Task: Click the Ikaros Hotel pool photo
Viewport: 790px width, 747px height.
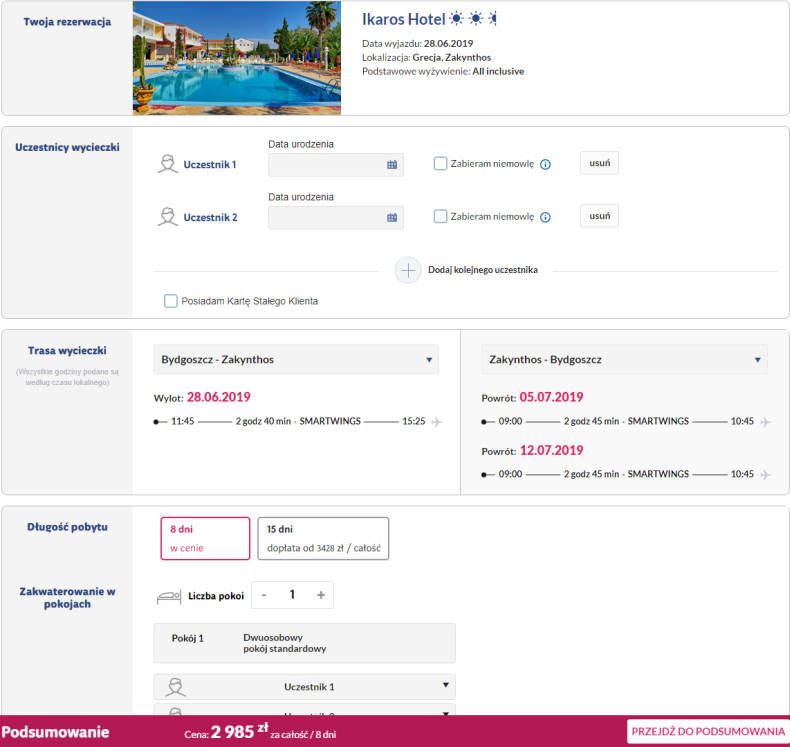Action: tap(237, 58)
